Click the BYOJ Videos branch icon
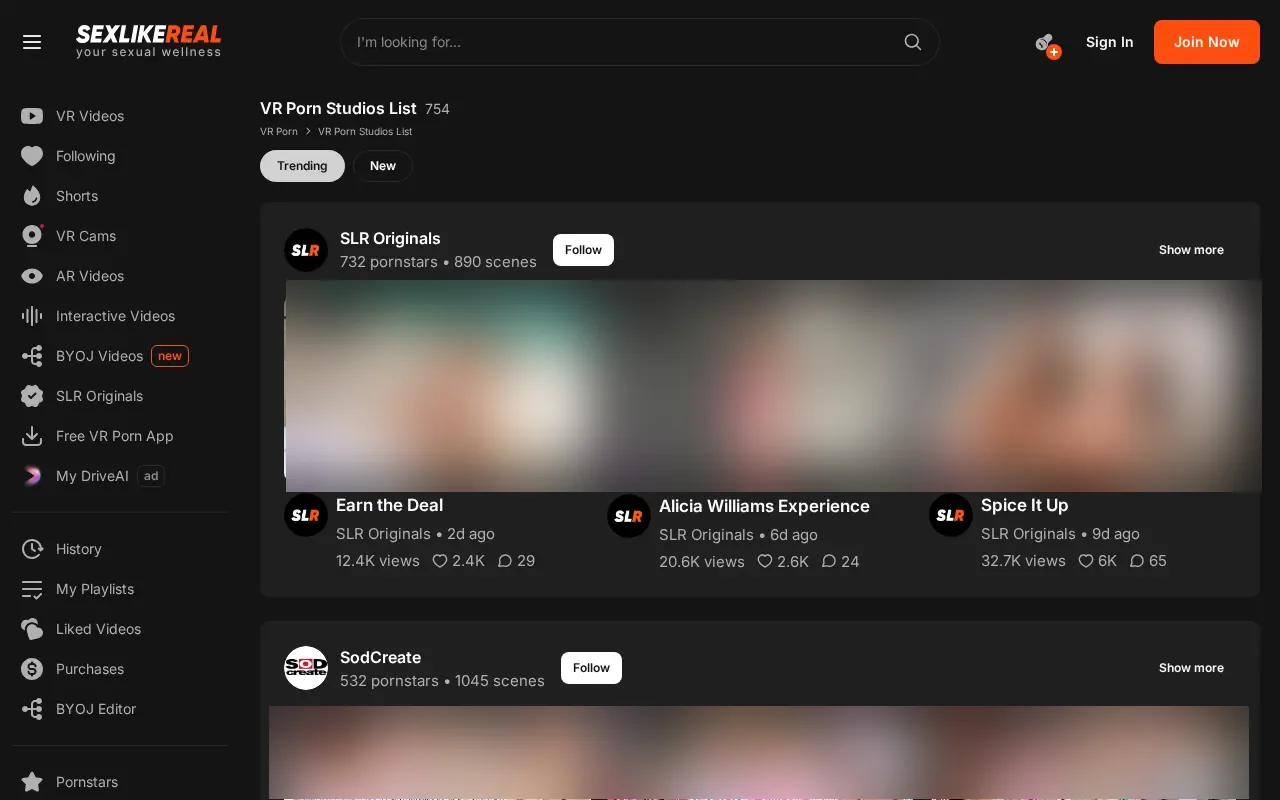Image resolution: width=1280 pixels, height=800 pixels. click(x=32, y=356)
